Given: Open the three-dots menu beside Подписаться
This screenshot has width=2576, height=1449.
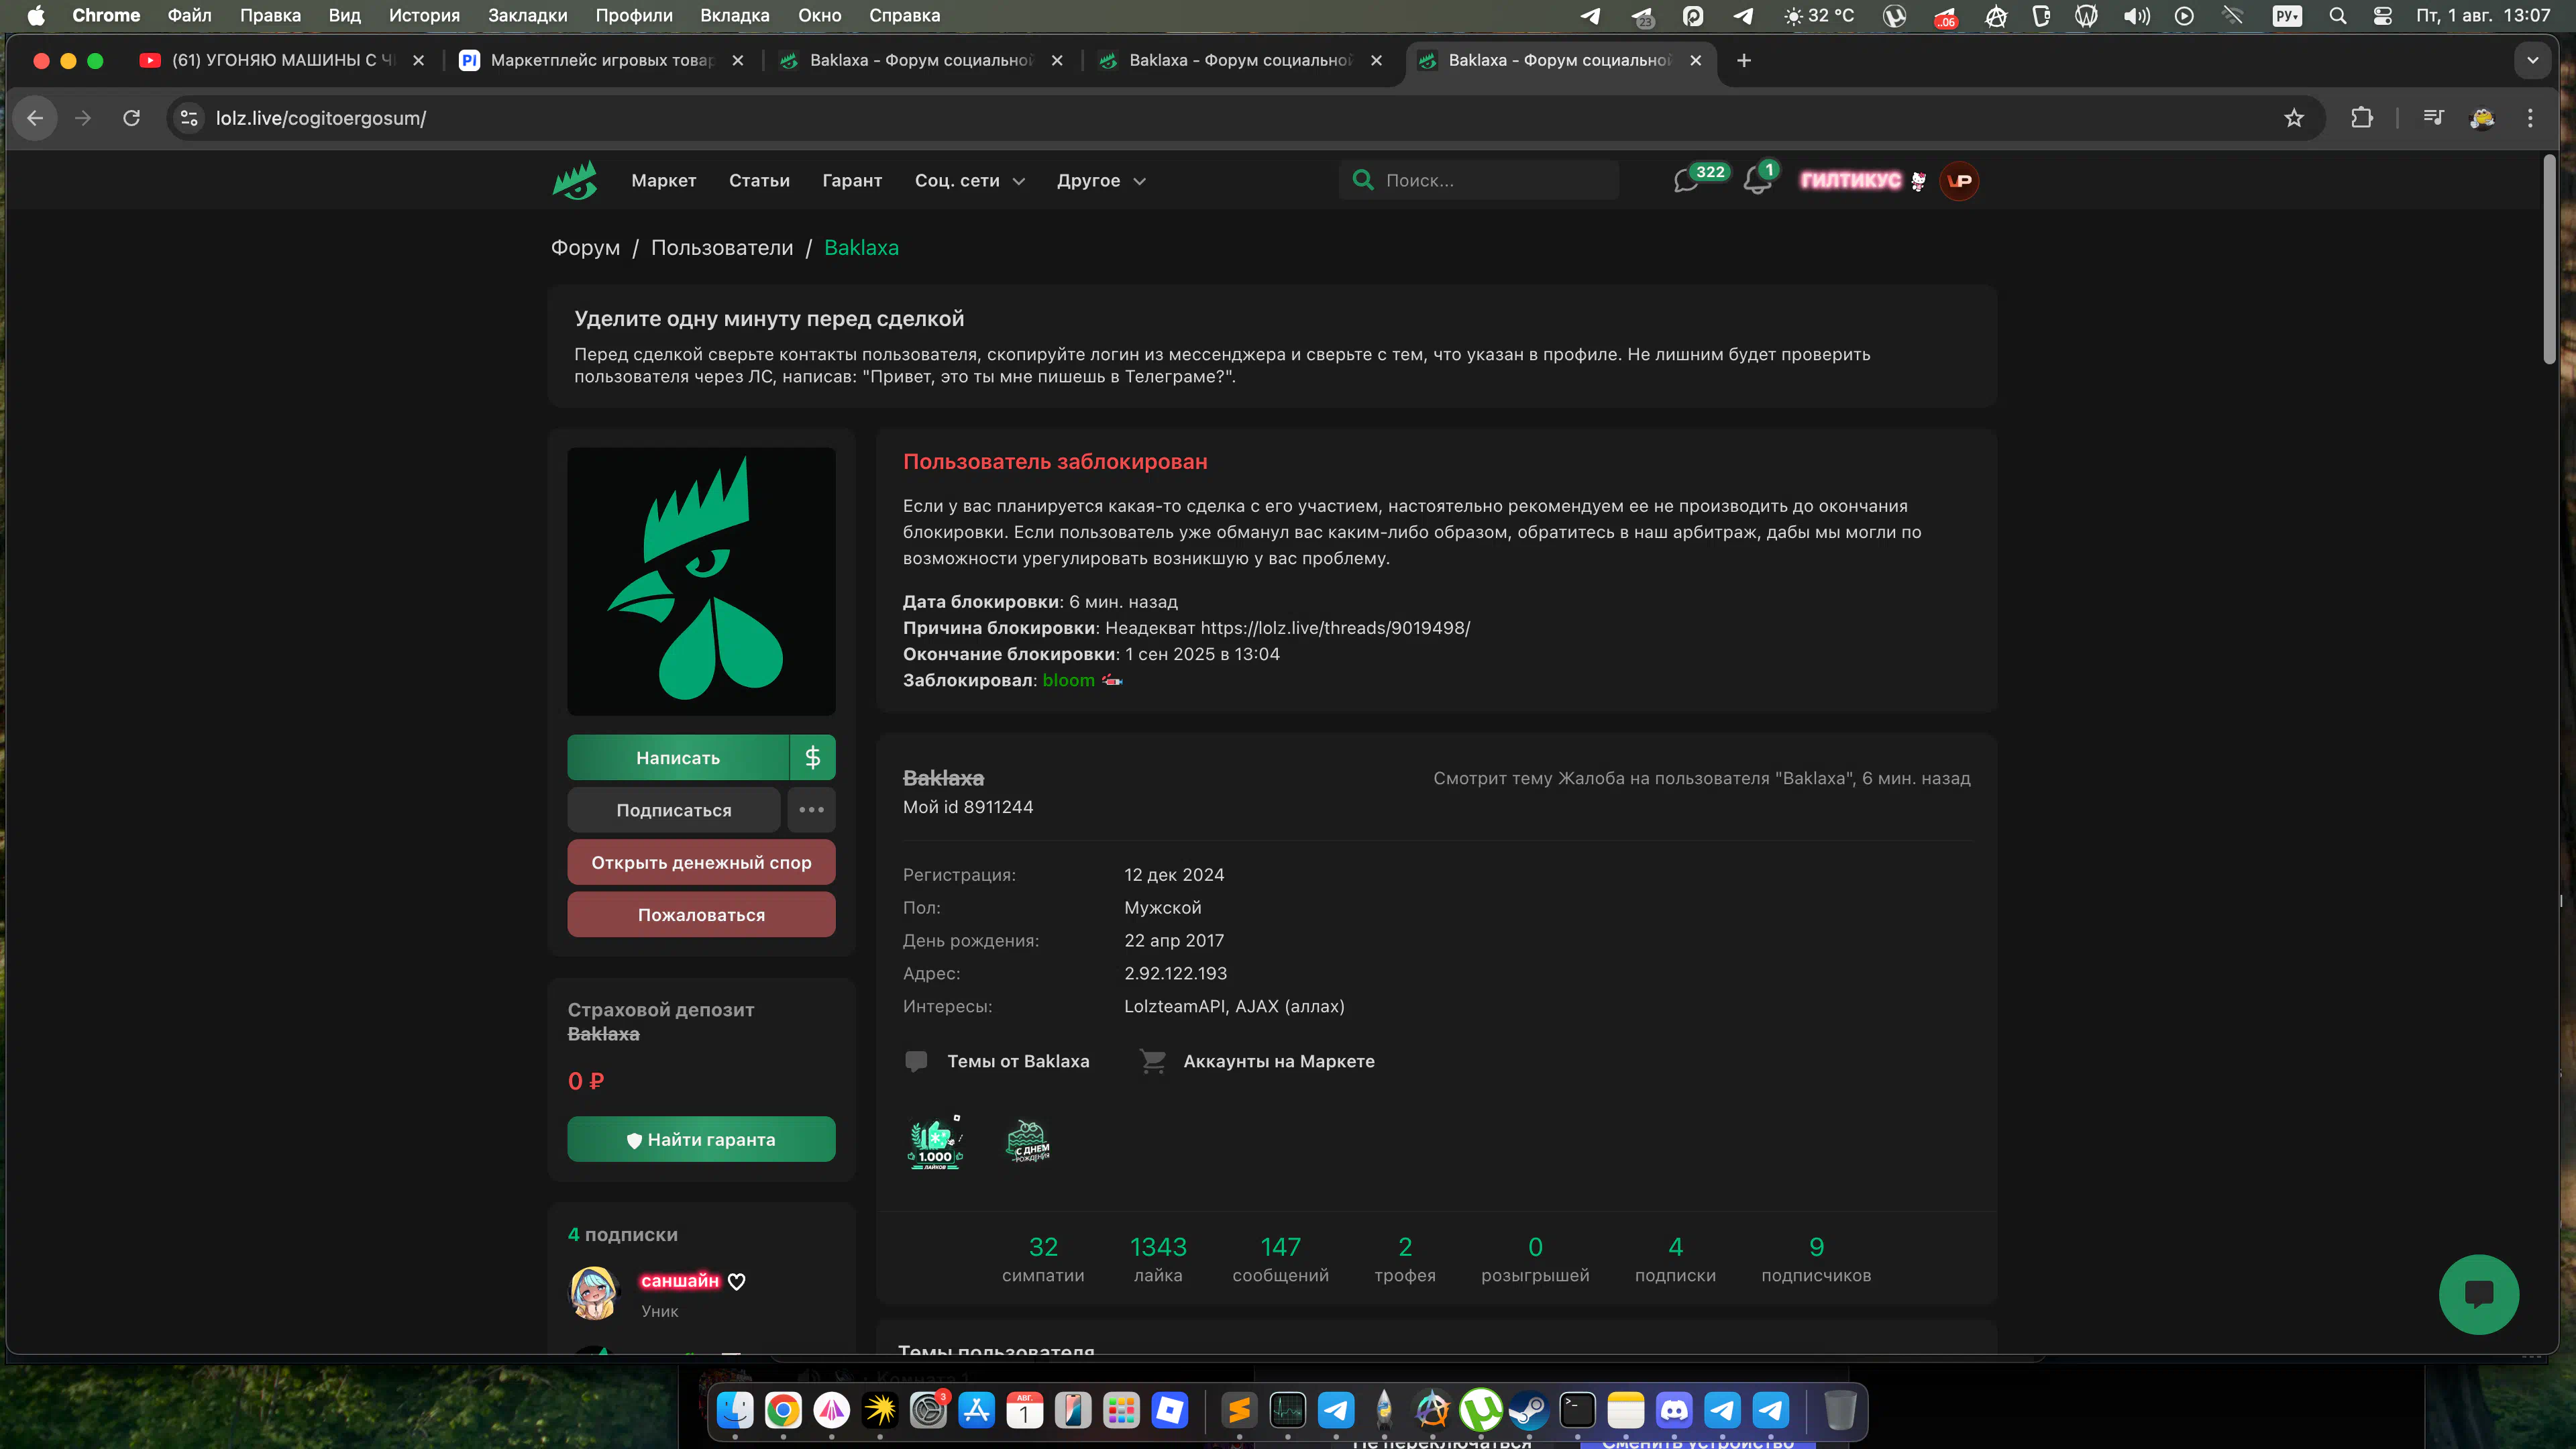Looking at the screenshot, I should pyautogui.click(x=811, y=809).
